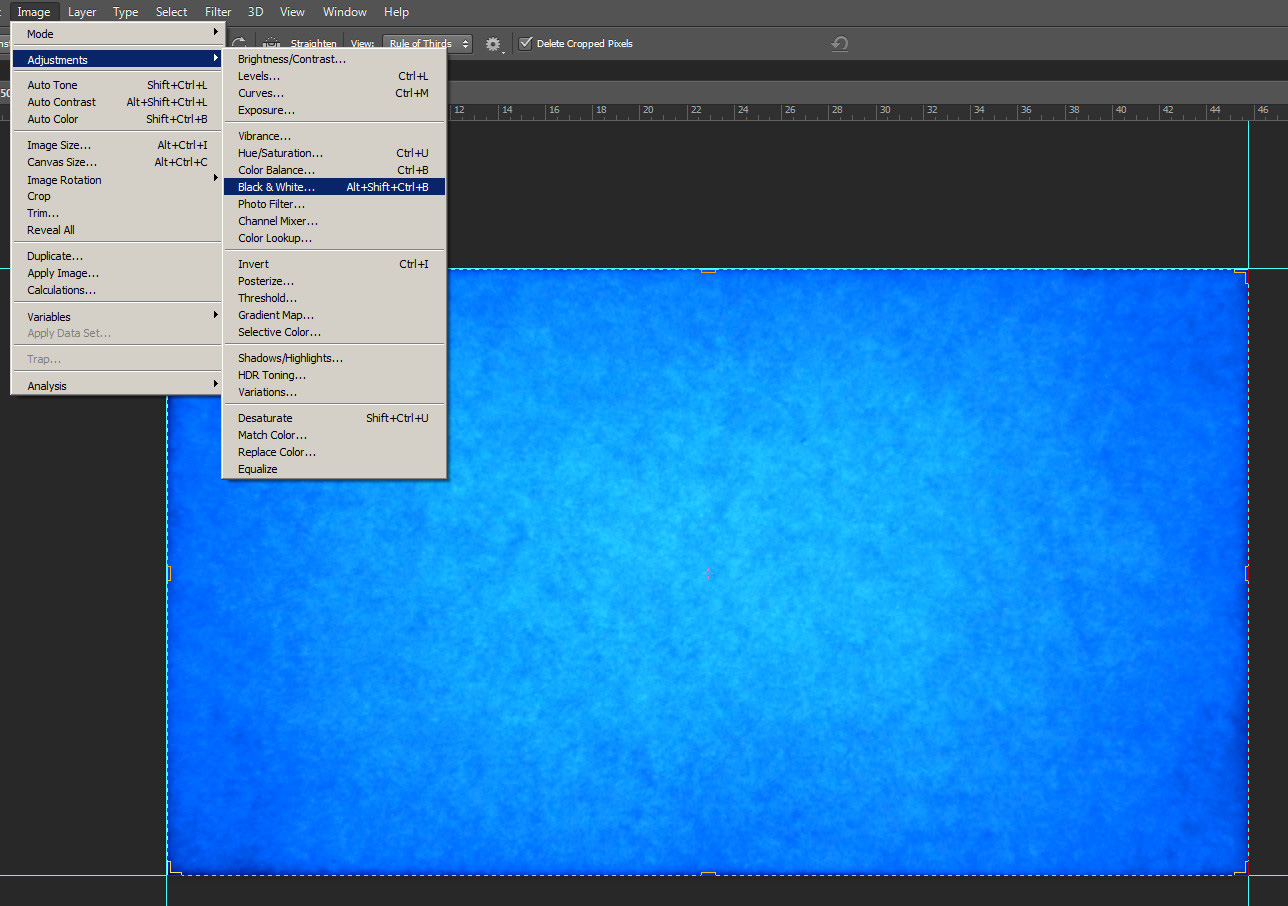The image size is (1288, 906).
Task: Click the horizontal ruler at mark 30
Action: click(x=884, y=112)
